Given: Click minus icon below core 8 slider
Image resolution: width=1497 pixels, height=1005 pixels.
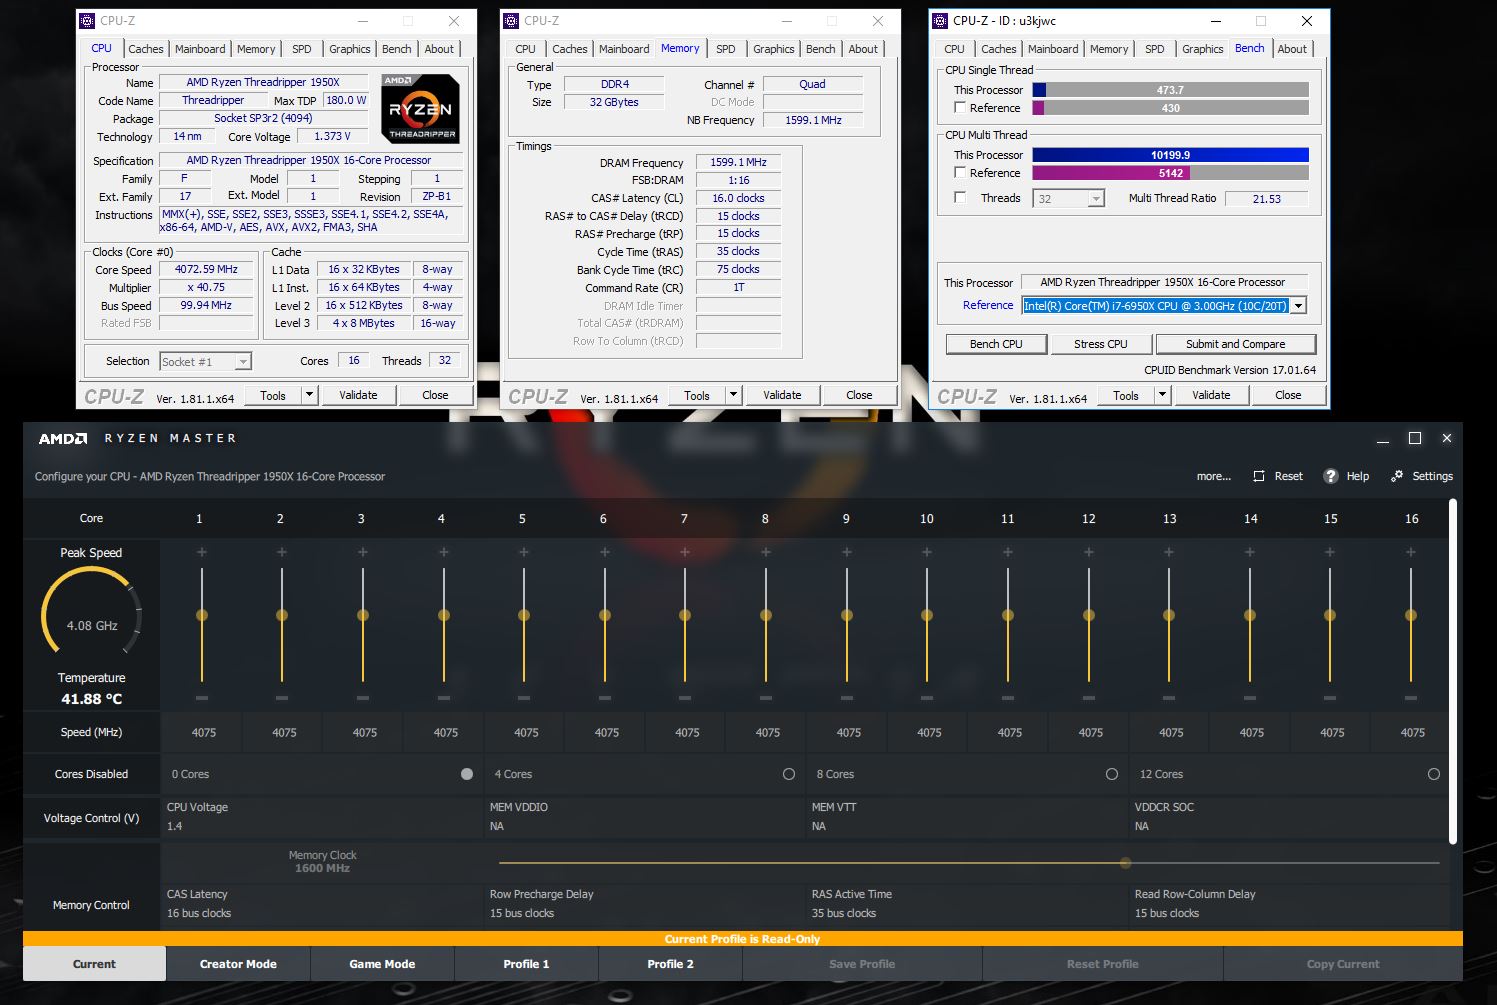Looking at the screenshot, I should pyautogui.click(x=766, y=698).
